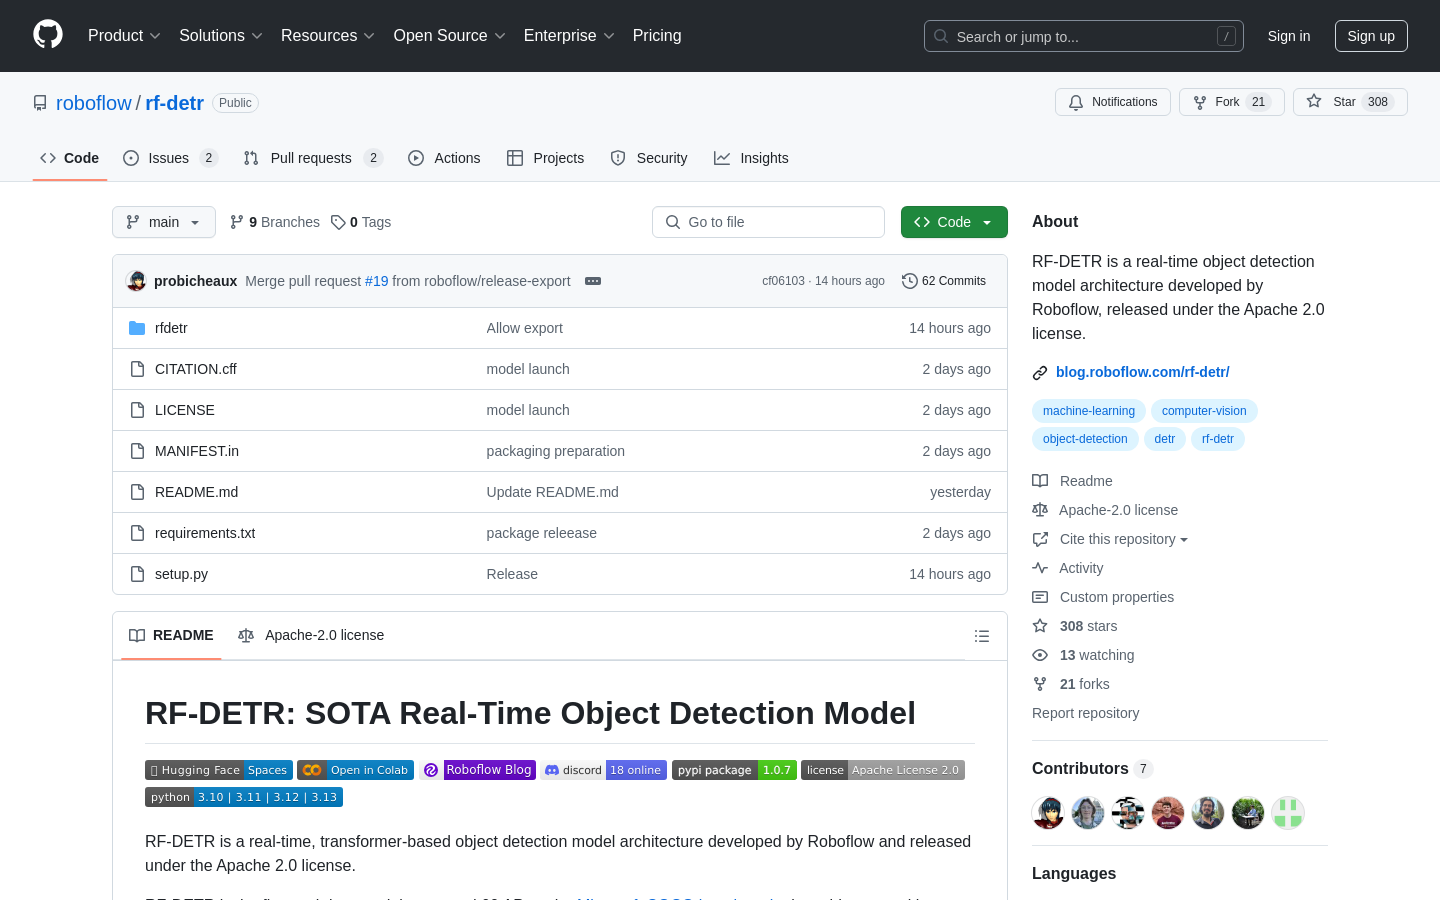Select the detr topic tag
Image resolution: width=1440 pixels, height=900 pixels.
[1165, 439]
